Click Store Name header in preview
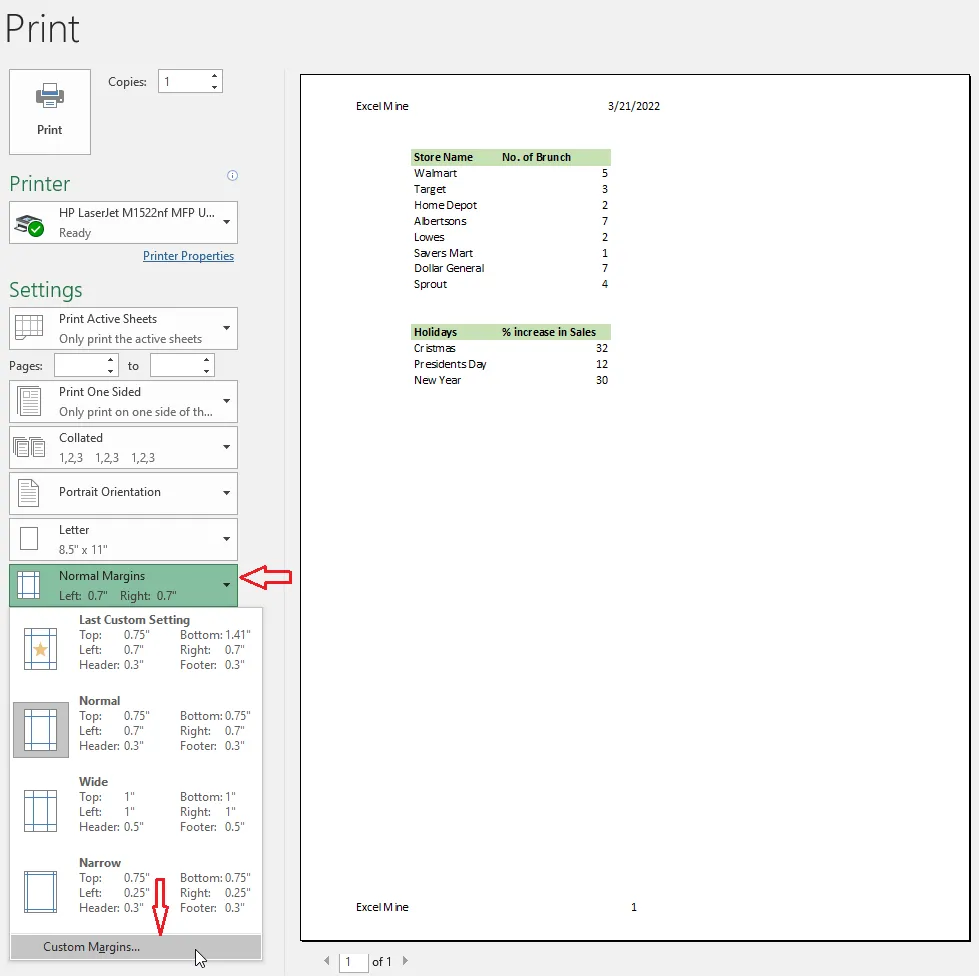The height and width of the screenshot is (976, 979). tap(443, 157)
